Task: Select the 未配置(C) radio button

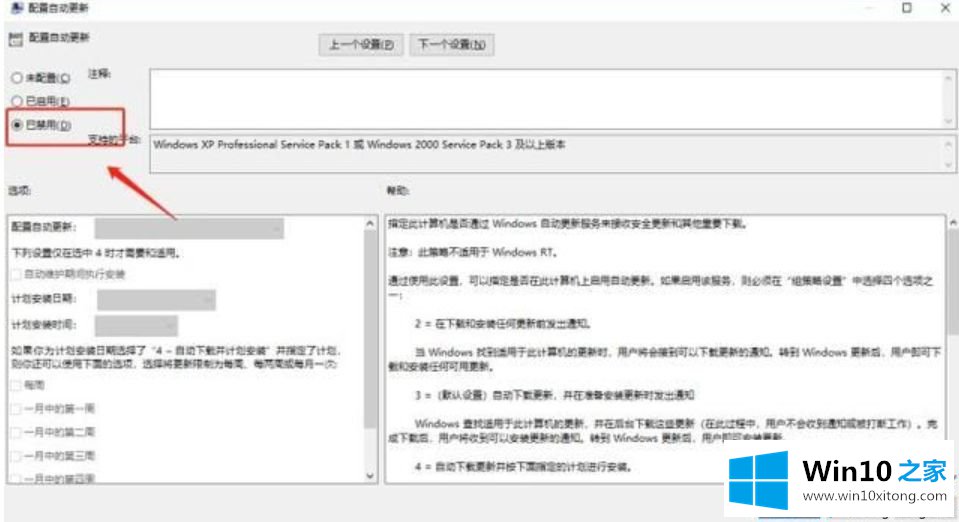Action: click(17, 78)
